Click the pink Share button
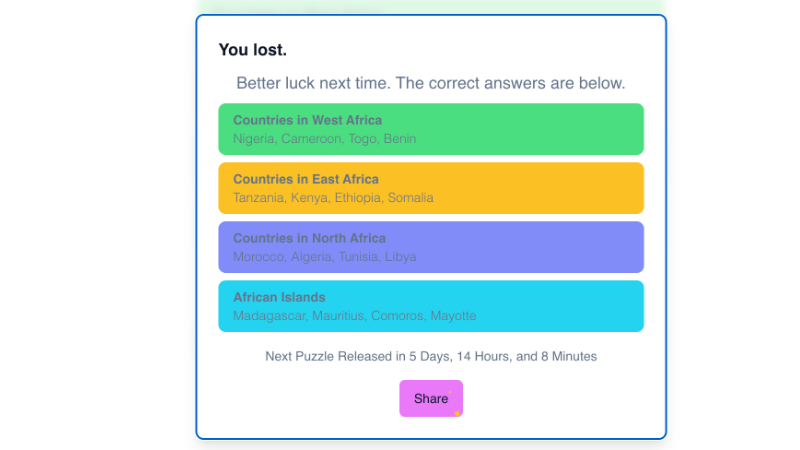Screen dimensions: 800x450 (430, 398)
